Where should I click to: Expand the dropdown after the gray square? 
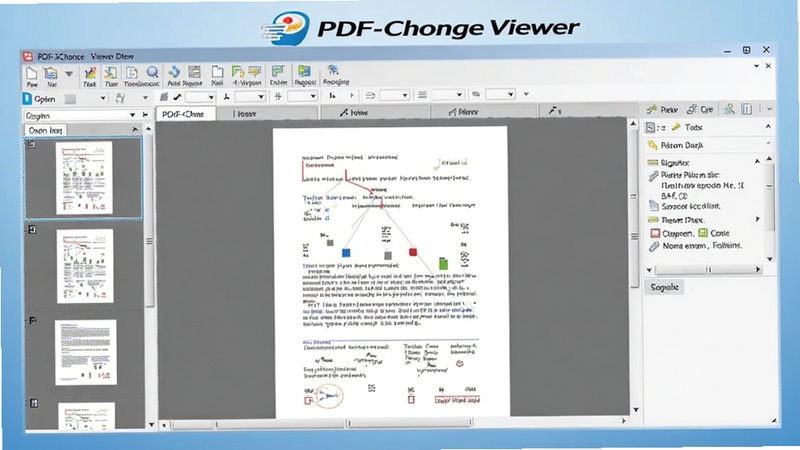pos(103,98)
